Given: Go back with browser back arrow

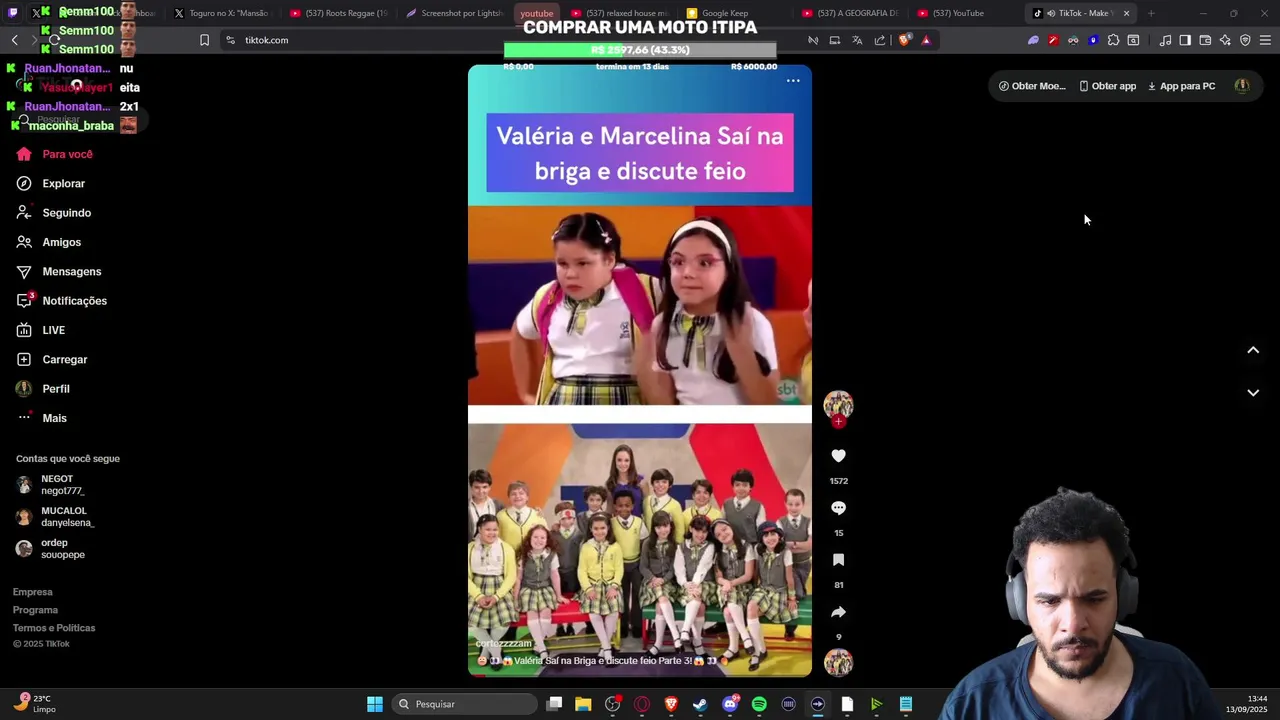Looking at the screenshot, I should click(14, 40).
